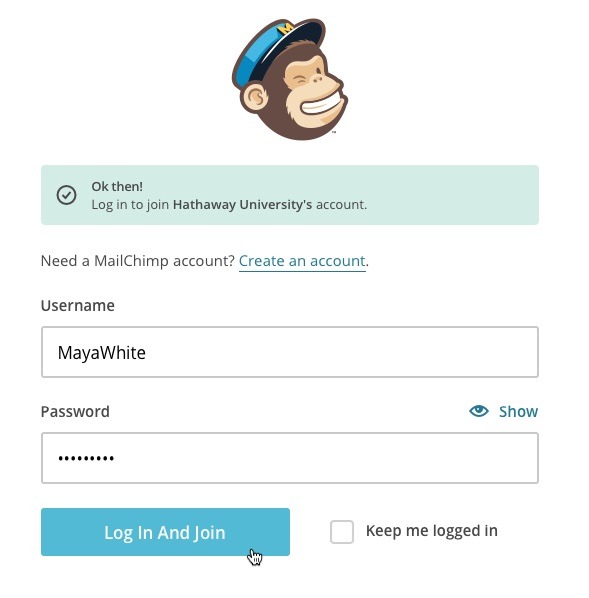Focus the Username input field
The width and height of the screenshot is (589, 598).
290,352
